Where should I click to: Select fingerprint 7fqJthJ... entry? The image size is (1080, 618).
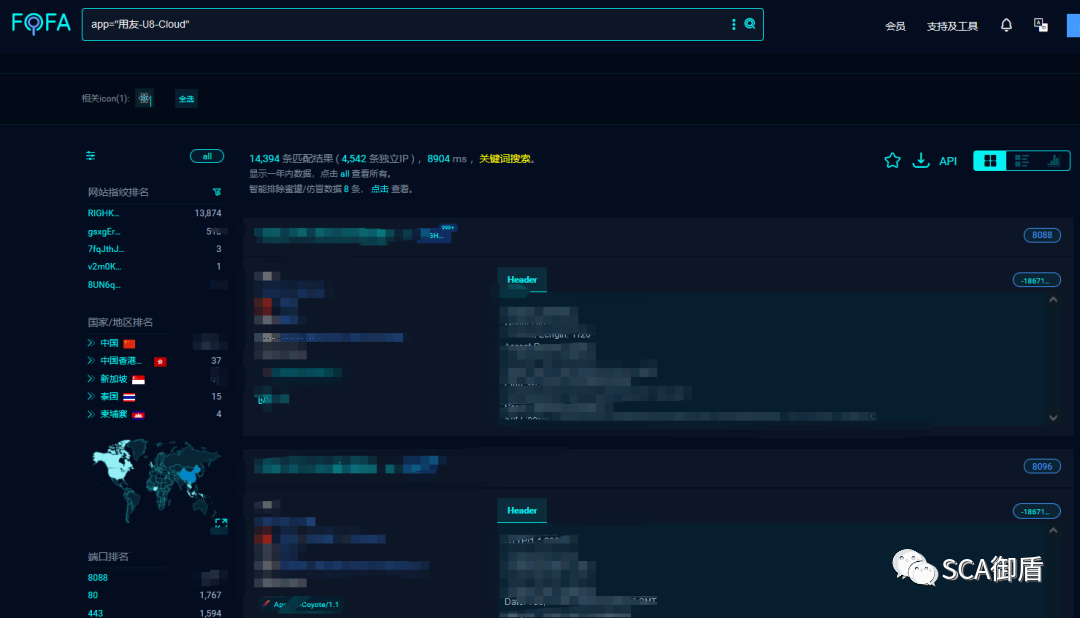[106, 249]
